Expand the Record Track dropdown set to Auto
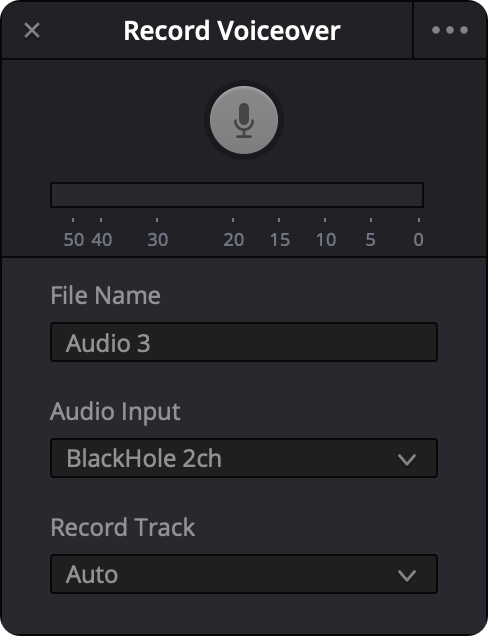This screenshot has width=488, height=636. [244, 574]
